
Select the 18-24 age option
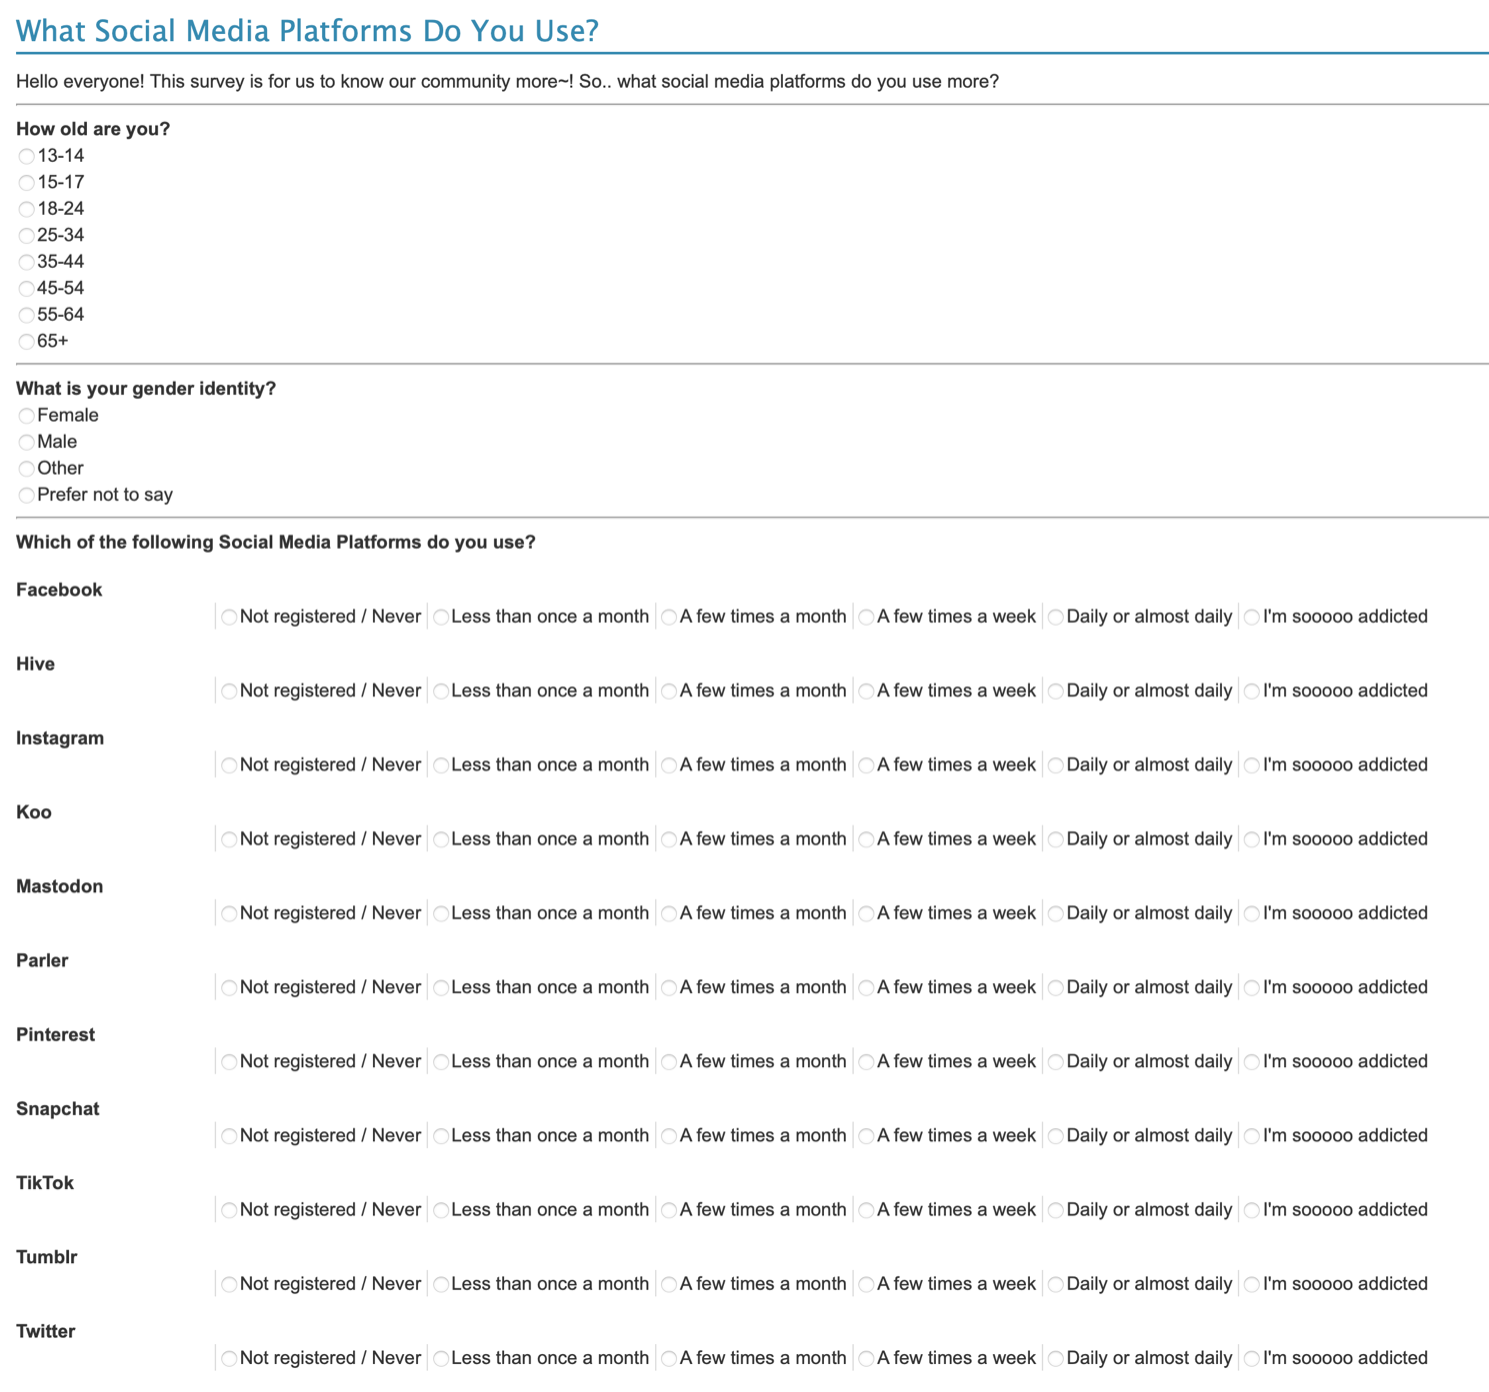(27, 209)
